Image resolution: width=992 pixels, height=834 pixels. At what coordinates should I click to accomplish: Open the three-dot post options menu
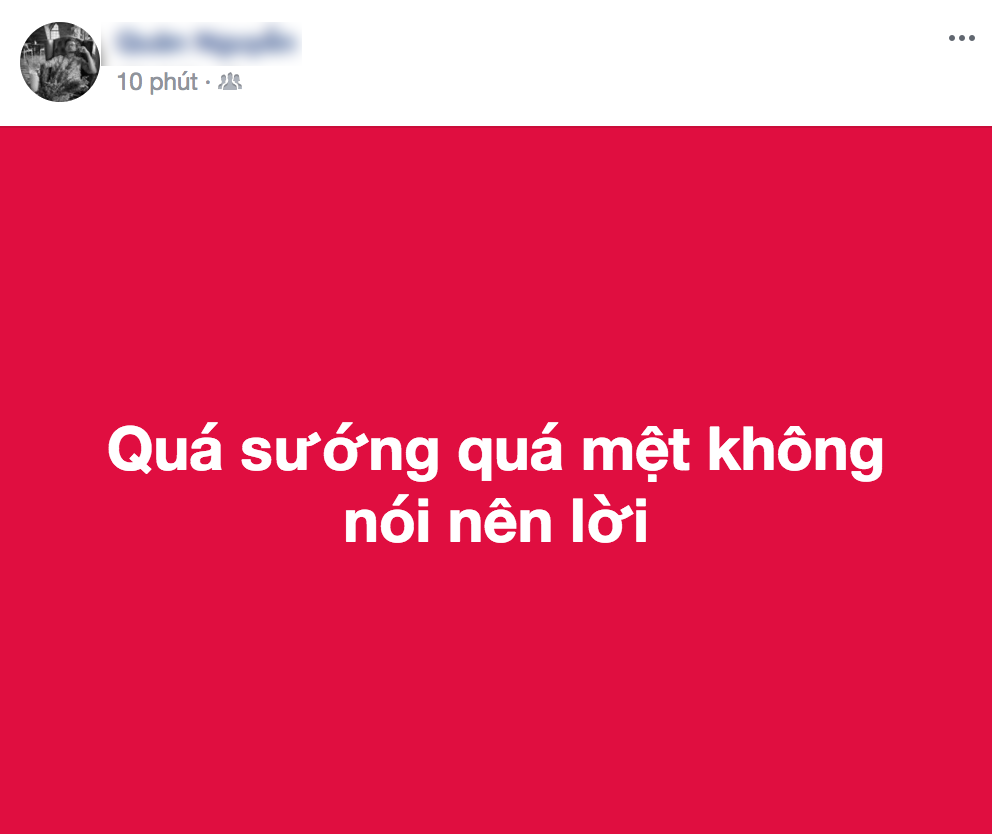pyautogui.click(x=961, y=39)
